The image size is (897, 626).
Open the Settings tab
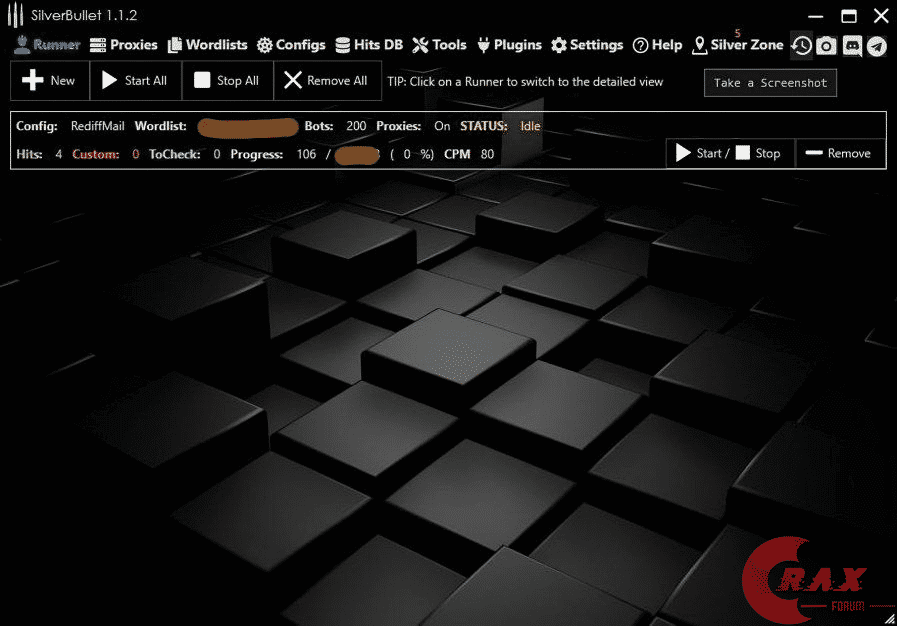point(587,45)
